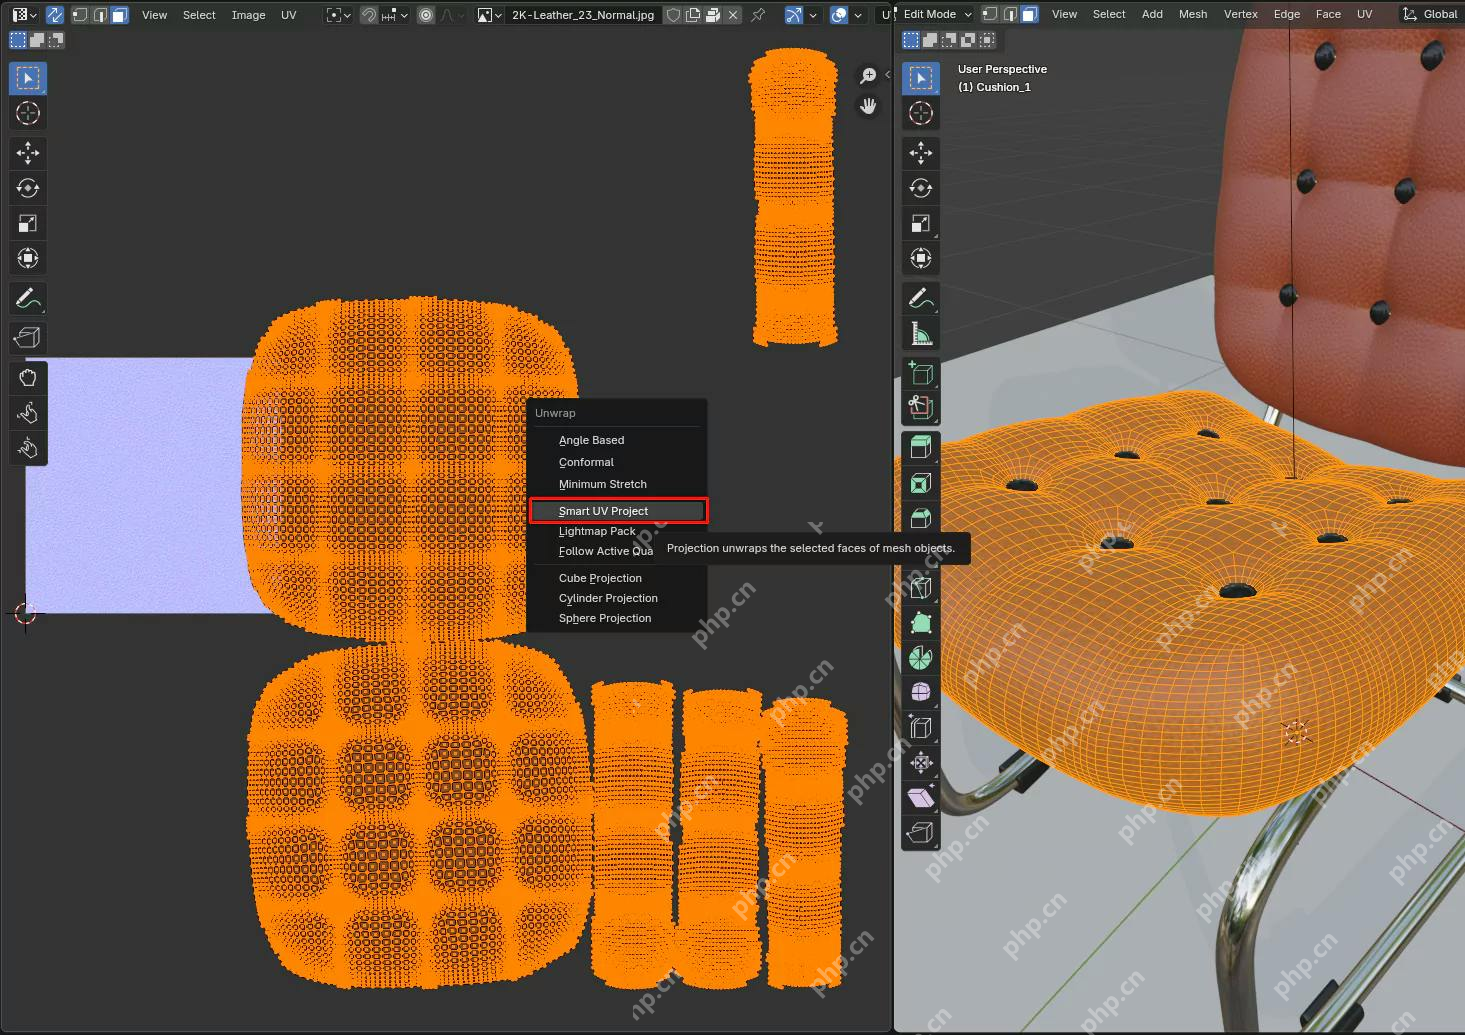Select the Inset Faces tool in 3D viewport

(x=921, y=484)
